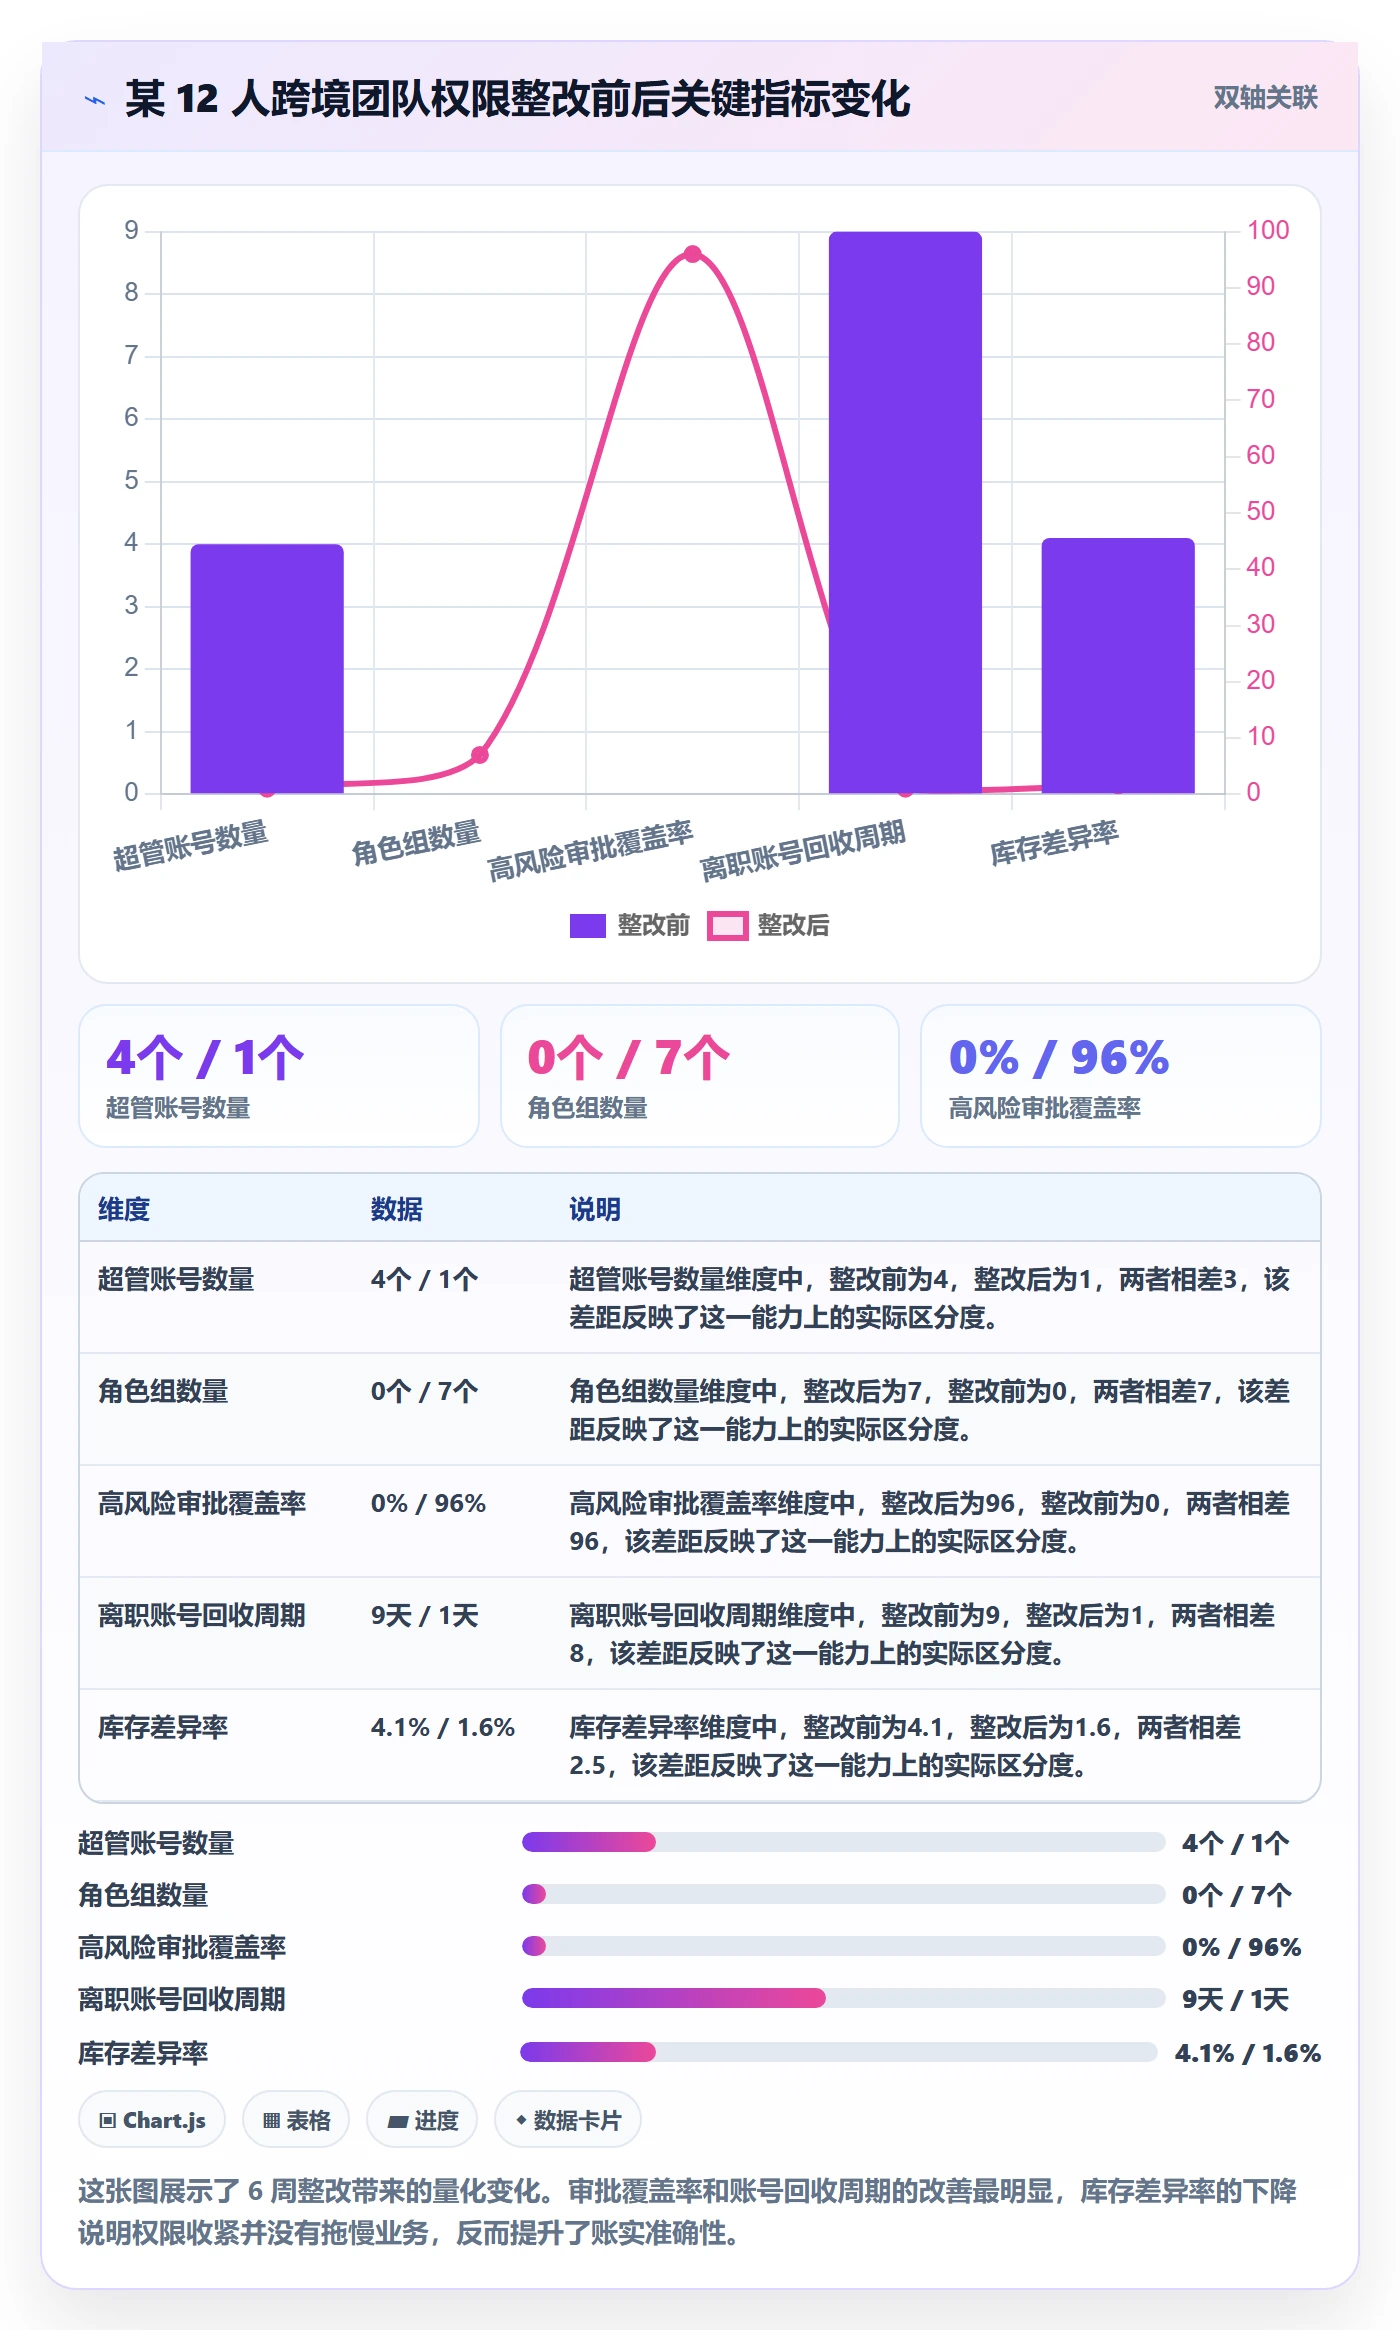Click the 数据卡片 chip diamond icon
Image resolution: width=1400 pixels, height=2330 pixels.
[x=521, y=2119]
